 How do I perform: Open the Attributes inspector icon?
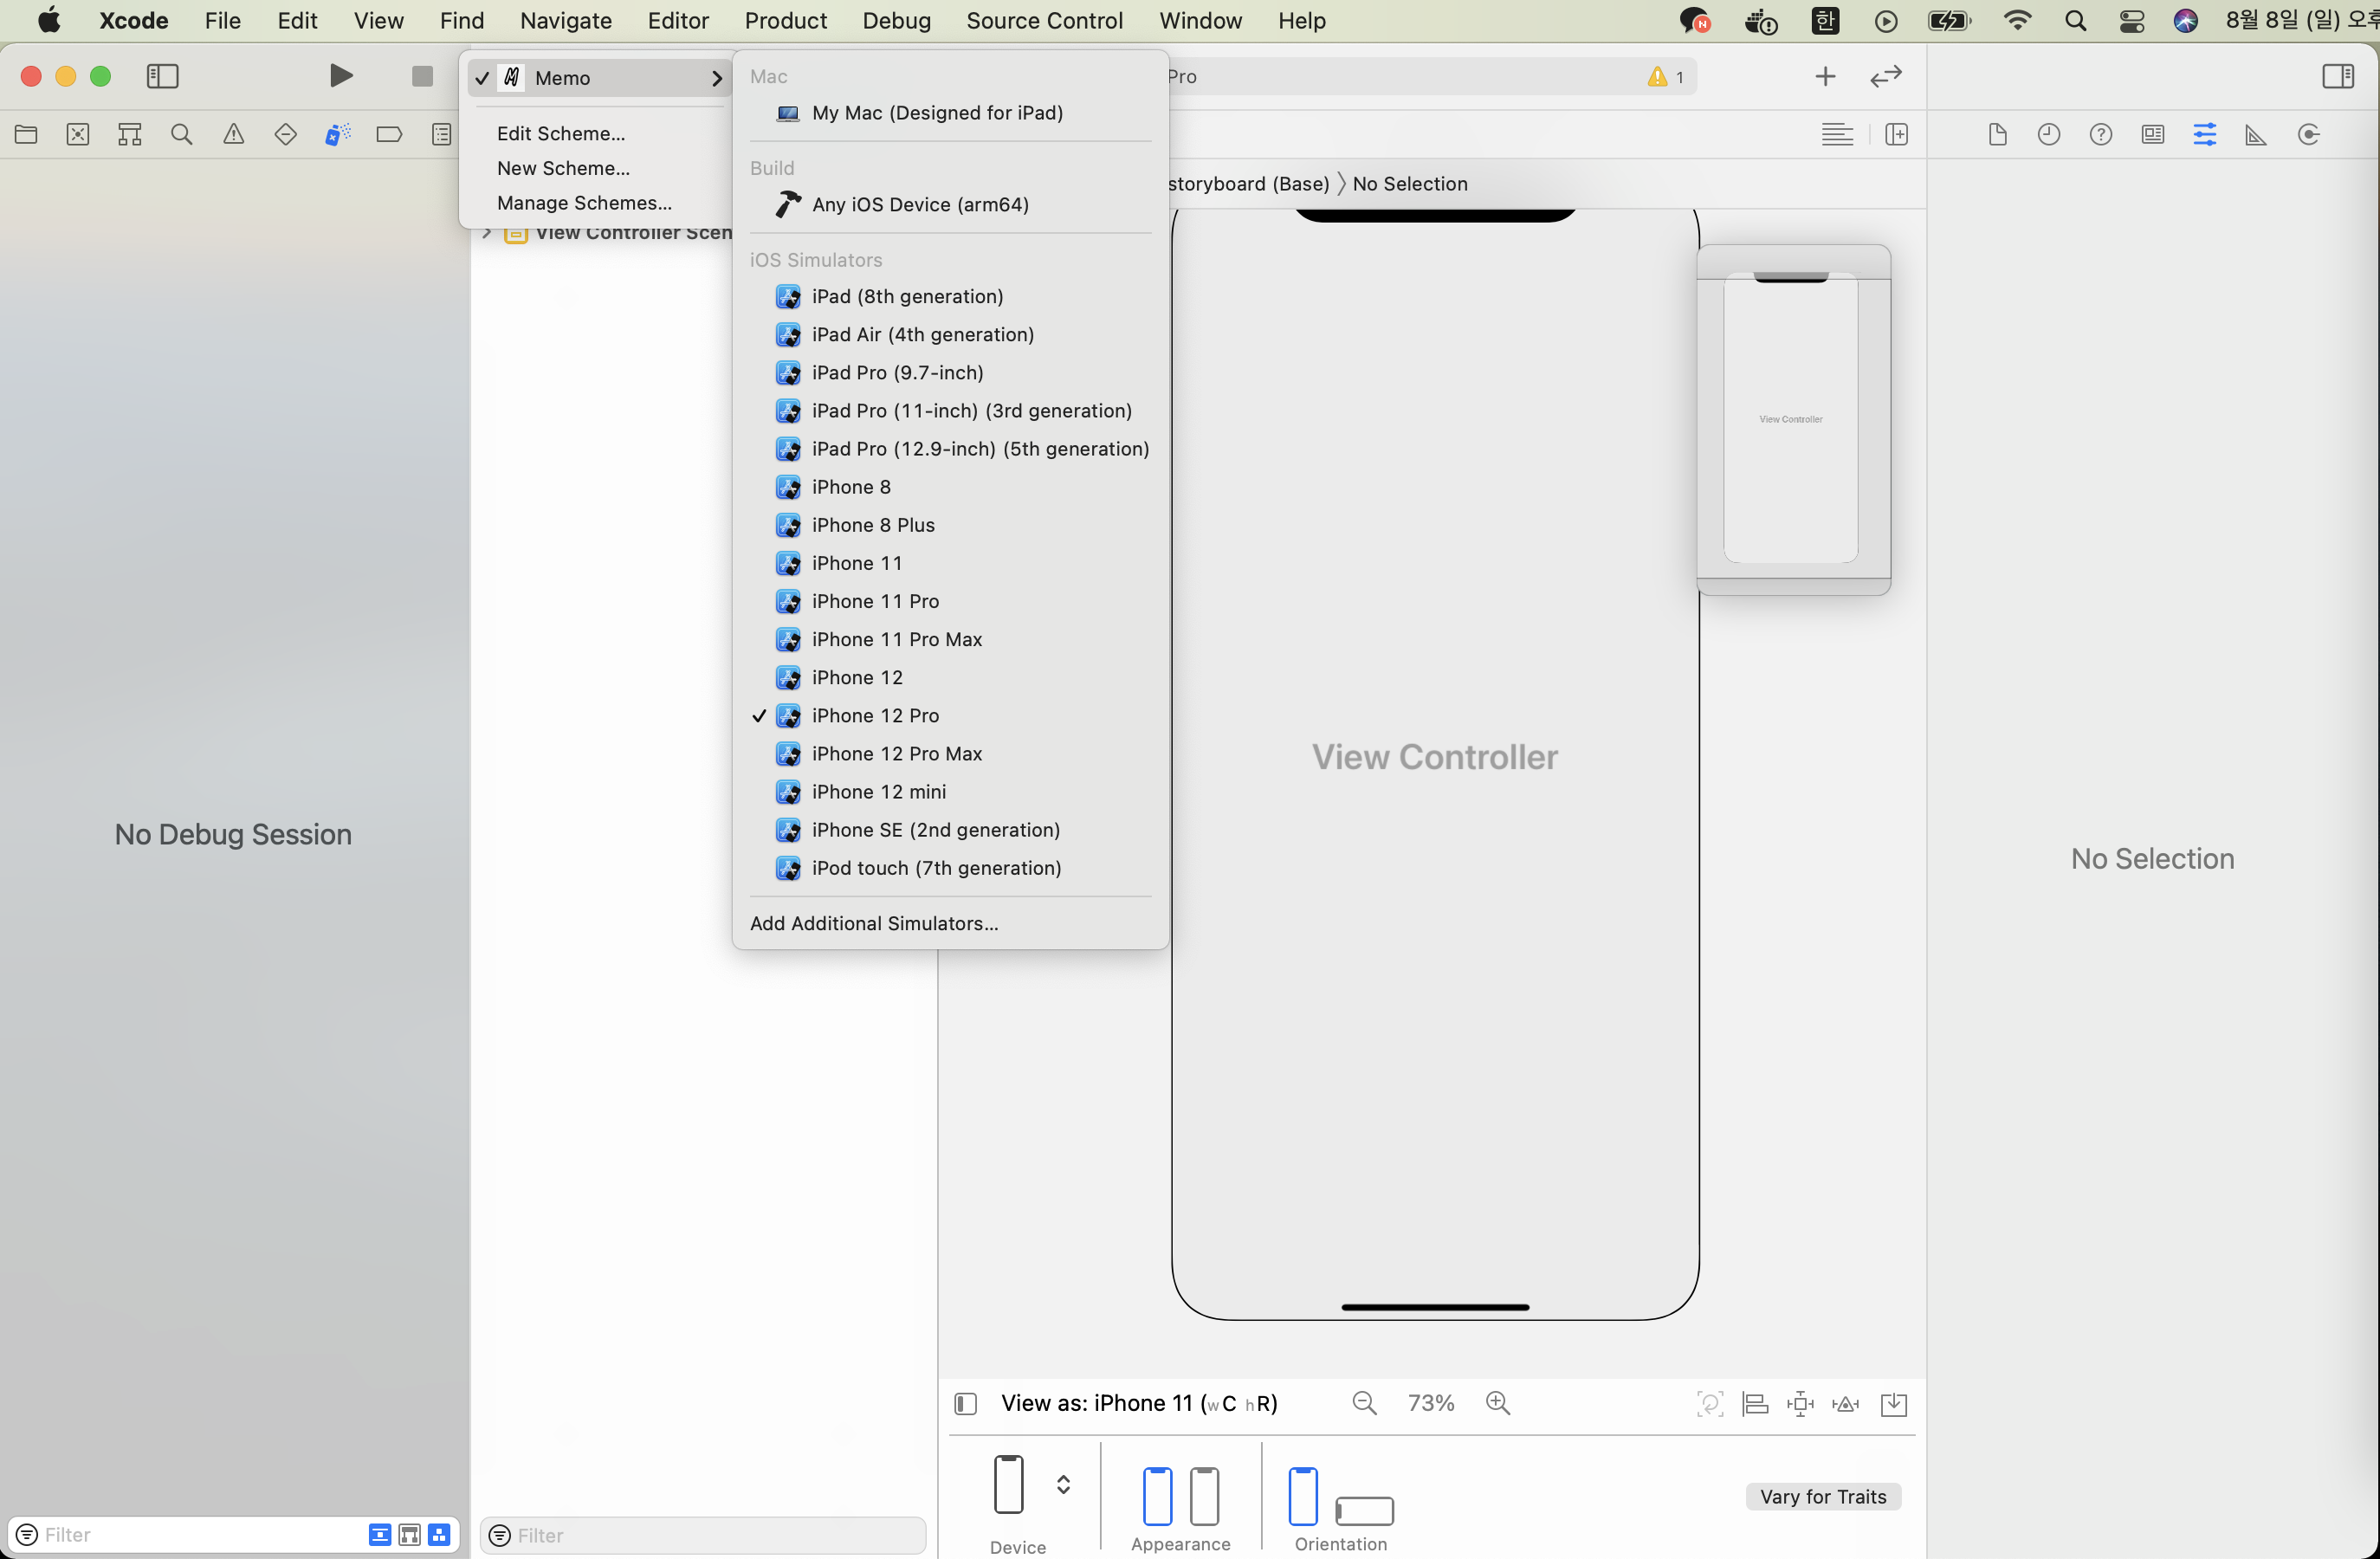(2204, 135)
